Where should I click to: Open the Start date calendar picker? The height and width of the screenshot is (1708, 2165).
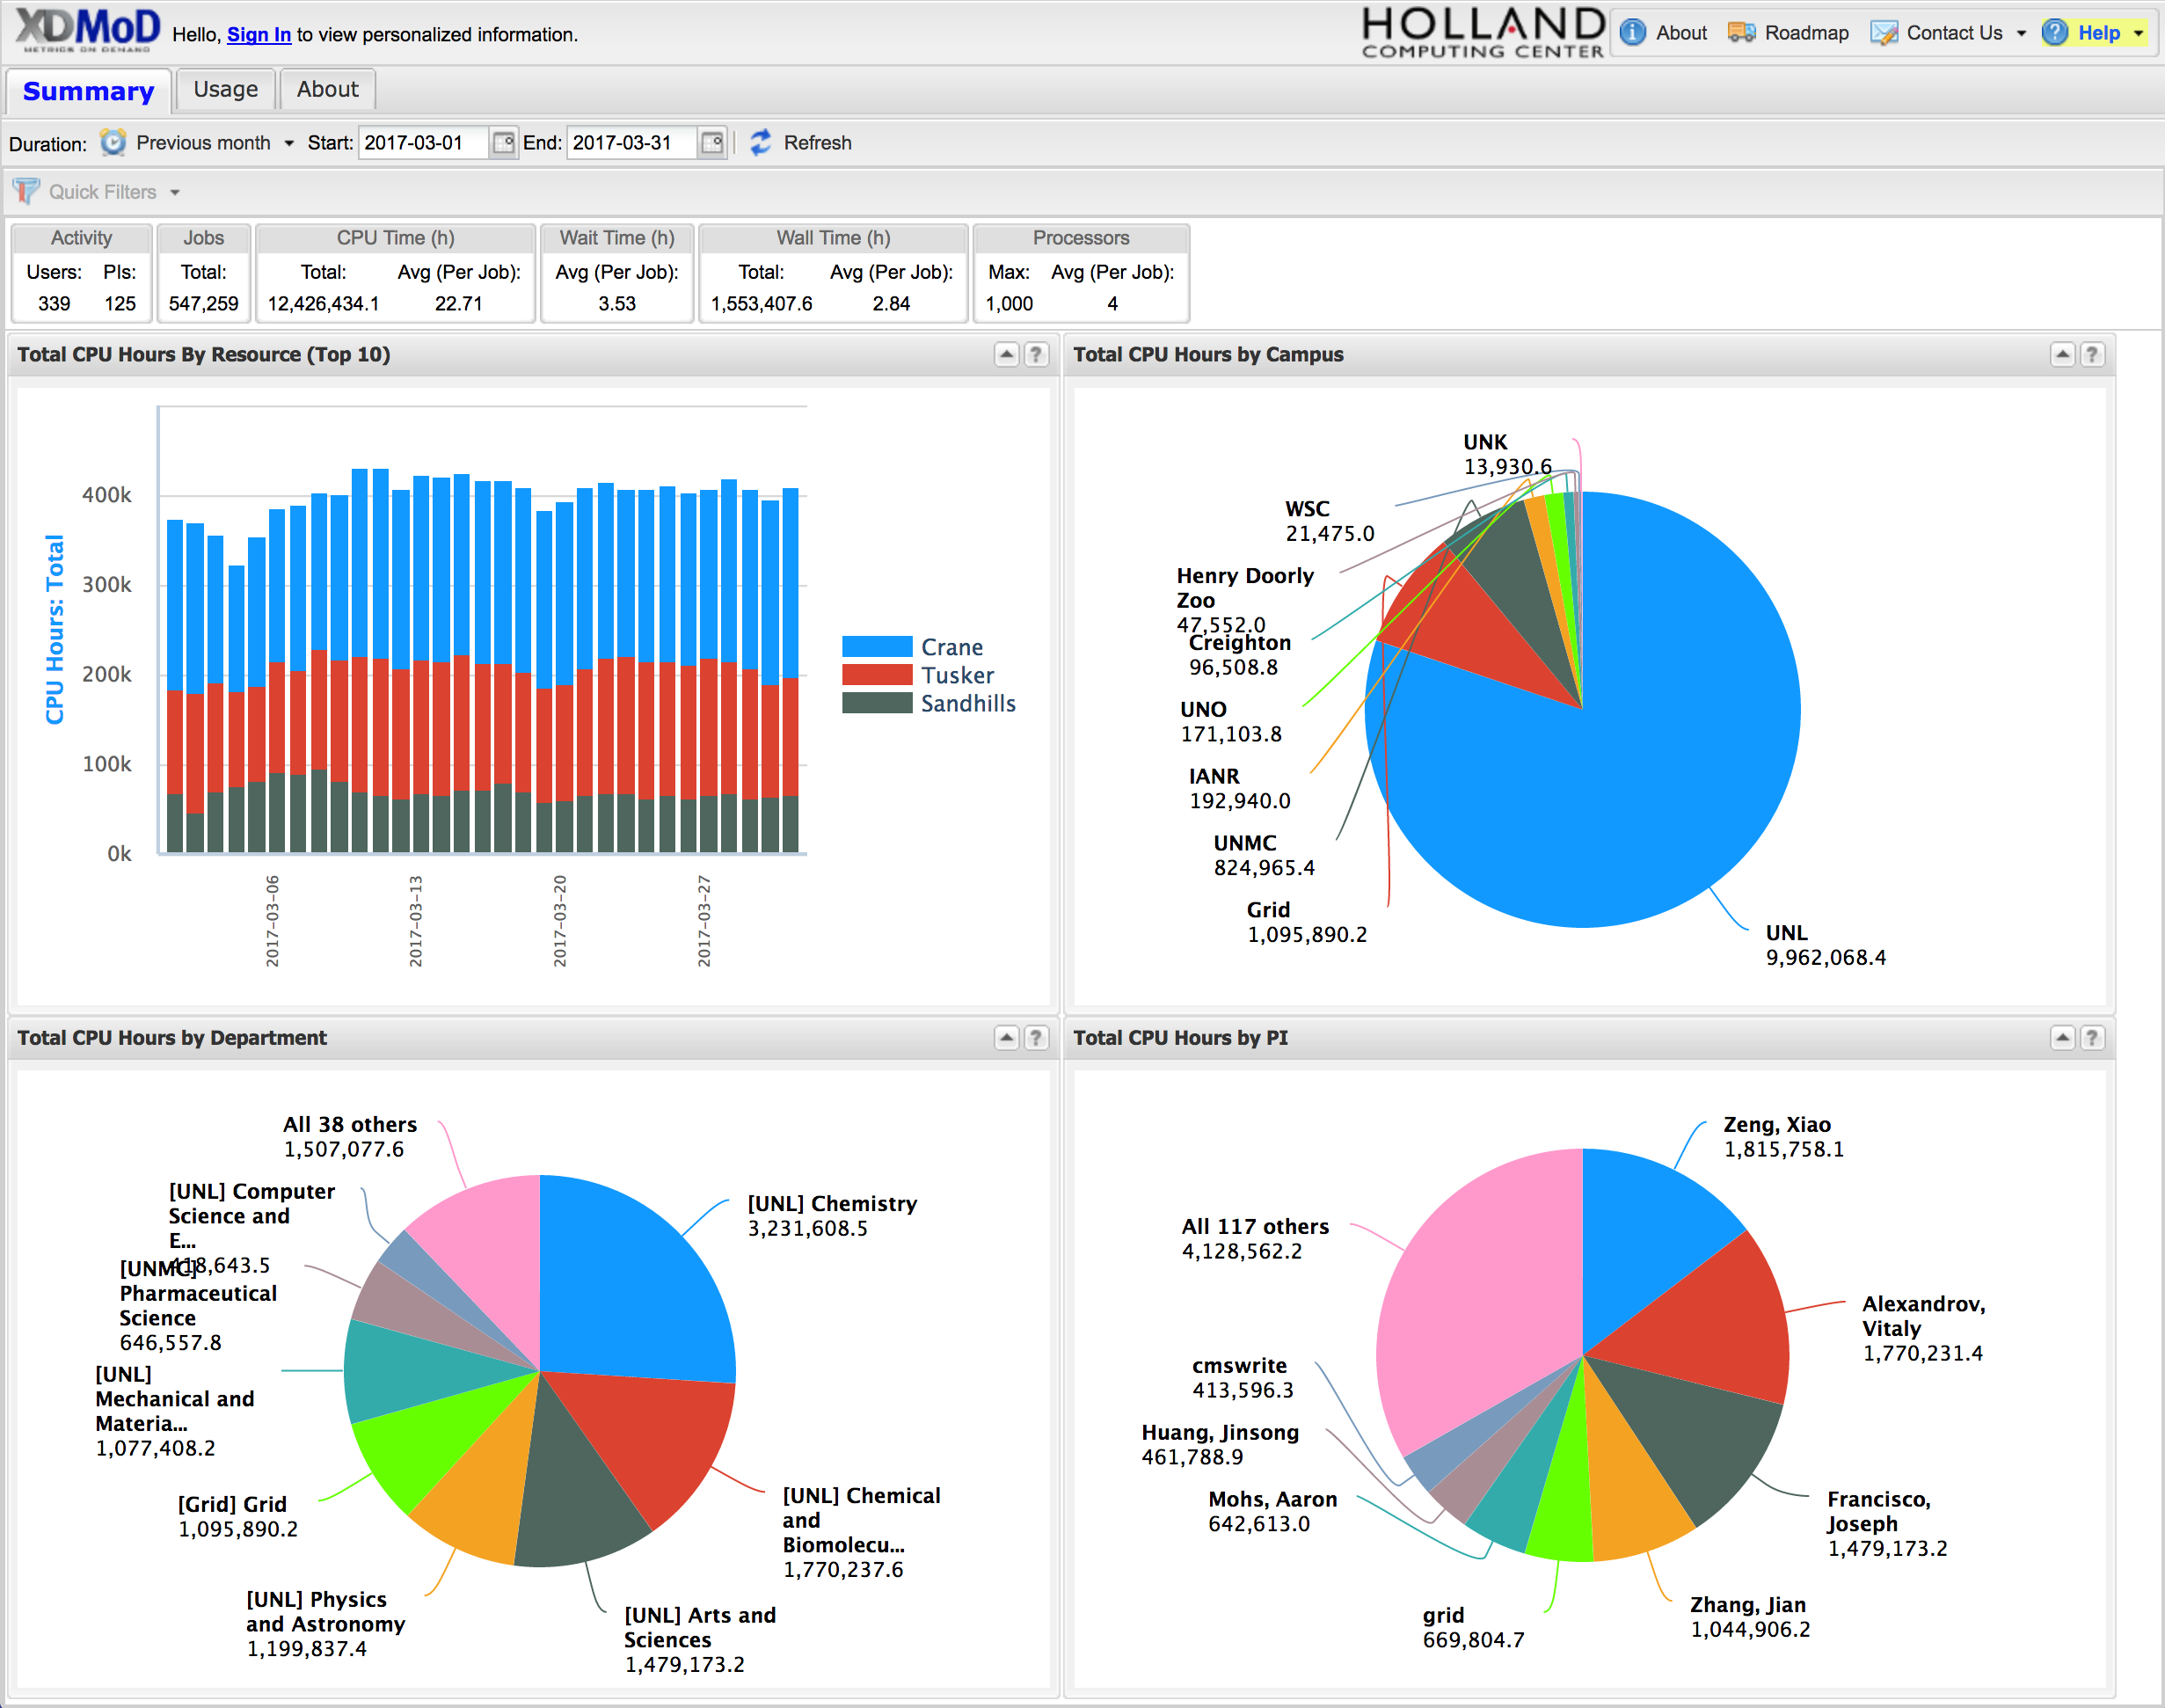503,143
